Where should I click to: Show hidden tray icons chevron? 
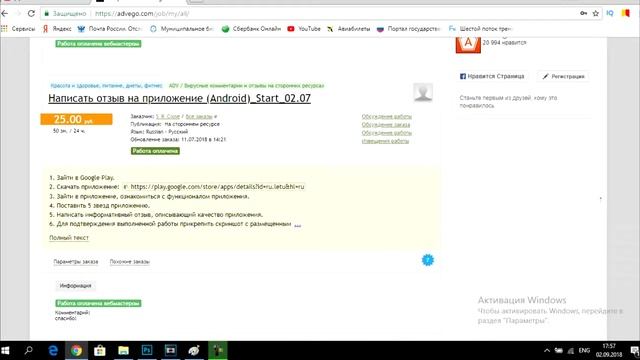[547, 351]
